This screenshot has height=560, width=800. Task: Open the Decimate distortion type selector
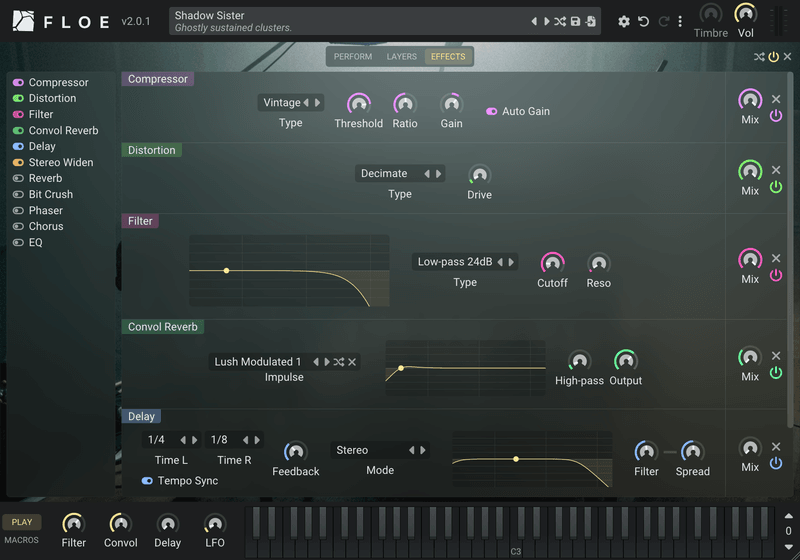400,173
